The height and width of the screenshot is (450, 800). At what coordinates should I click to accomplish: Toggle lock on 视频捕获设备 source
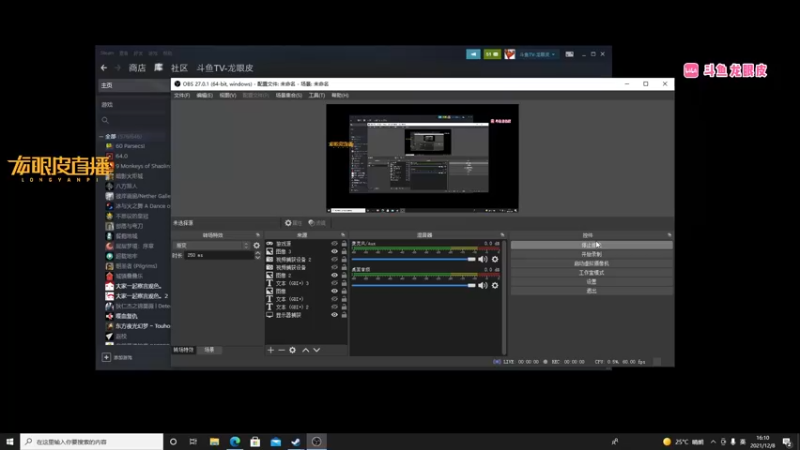click(x=344, y=267)
